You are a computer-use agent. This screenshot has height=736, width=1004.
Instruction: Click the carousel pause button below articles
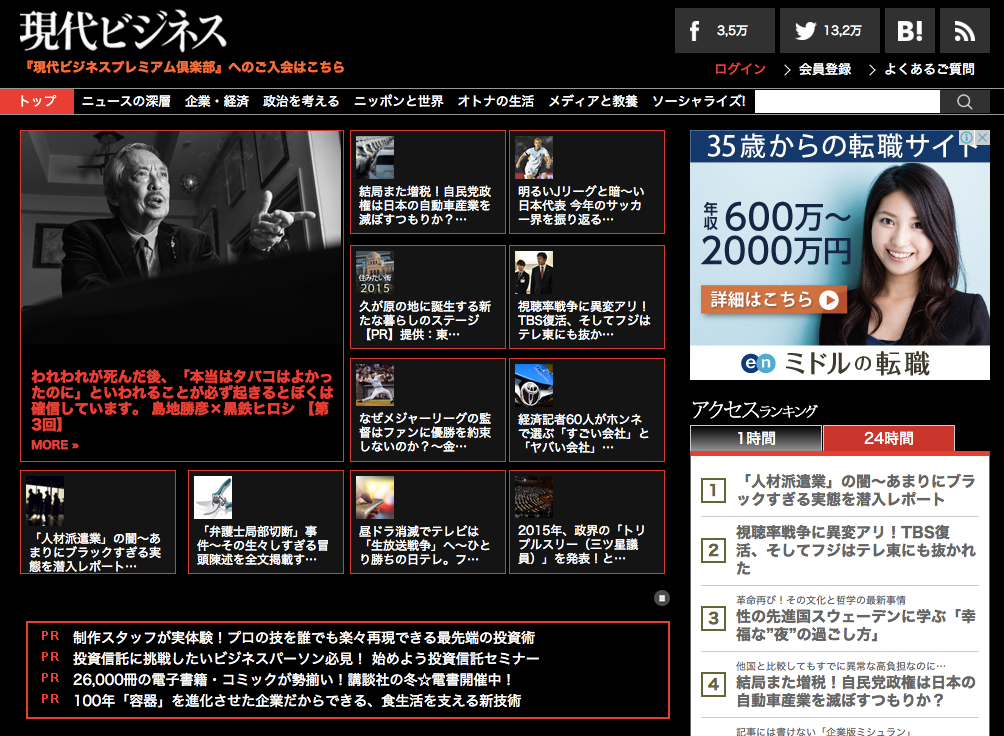click(x=661, y=598)
